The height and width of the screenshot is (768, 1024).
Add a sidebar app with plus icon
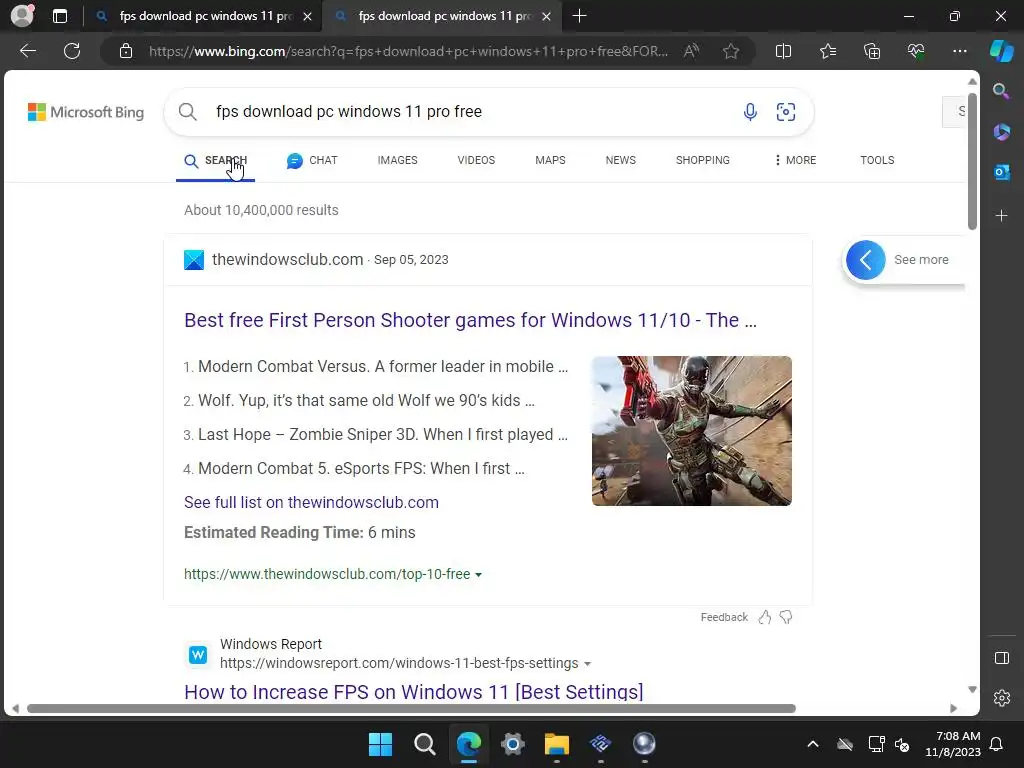[1001, 216]
